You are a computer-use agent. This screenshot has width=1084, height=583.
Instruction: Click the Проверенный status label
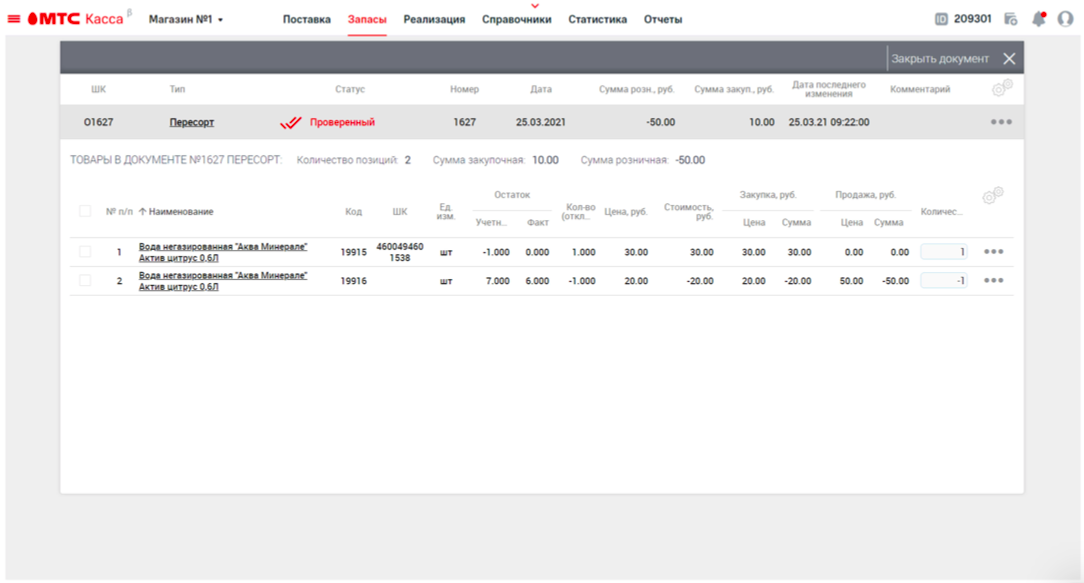tap(342, 122)
